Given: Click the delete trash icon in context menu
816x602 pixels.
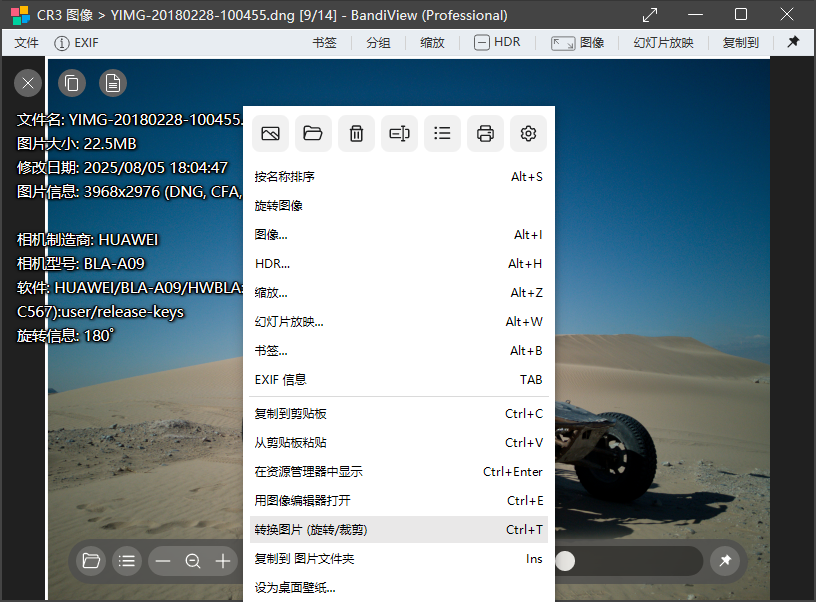Looking at the screenshot, I should [x=356, y=133].
